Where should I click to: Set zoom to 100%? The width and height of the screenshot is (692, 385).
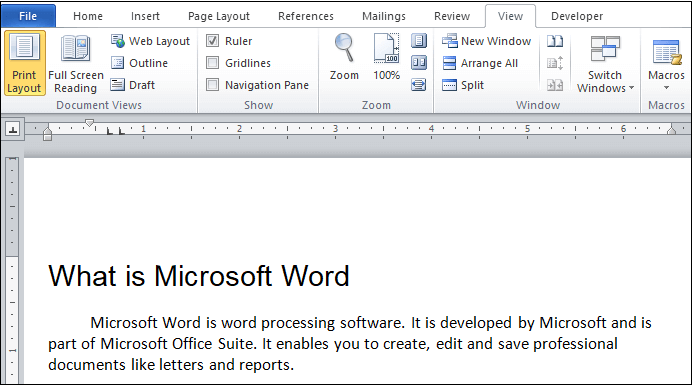[387, 57]
